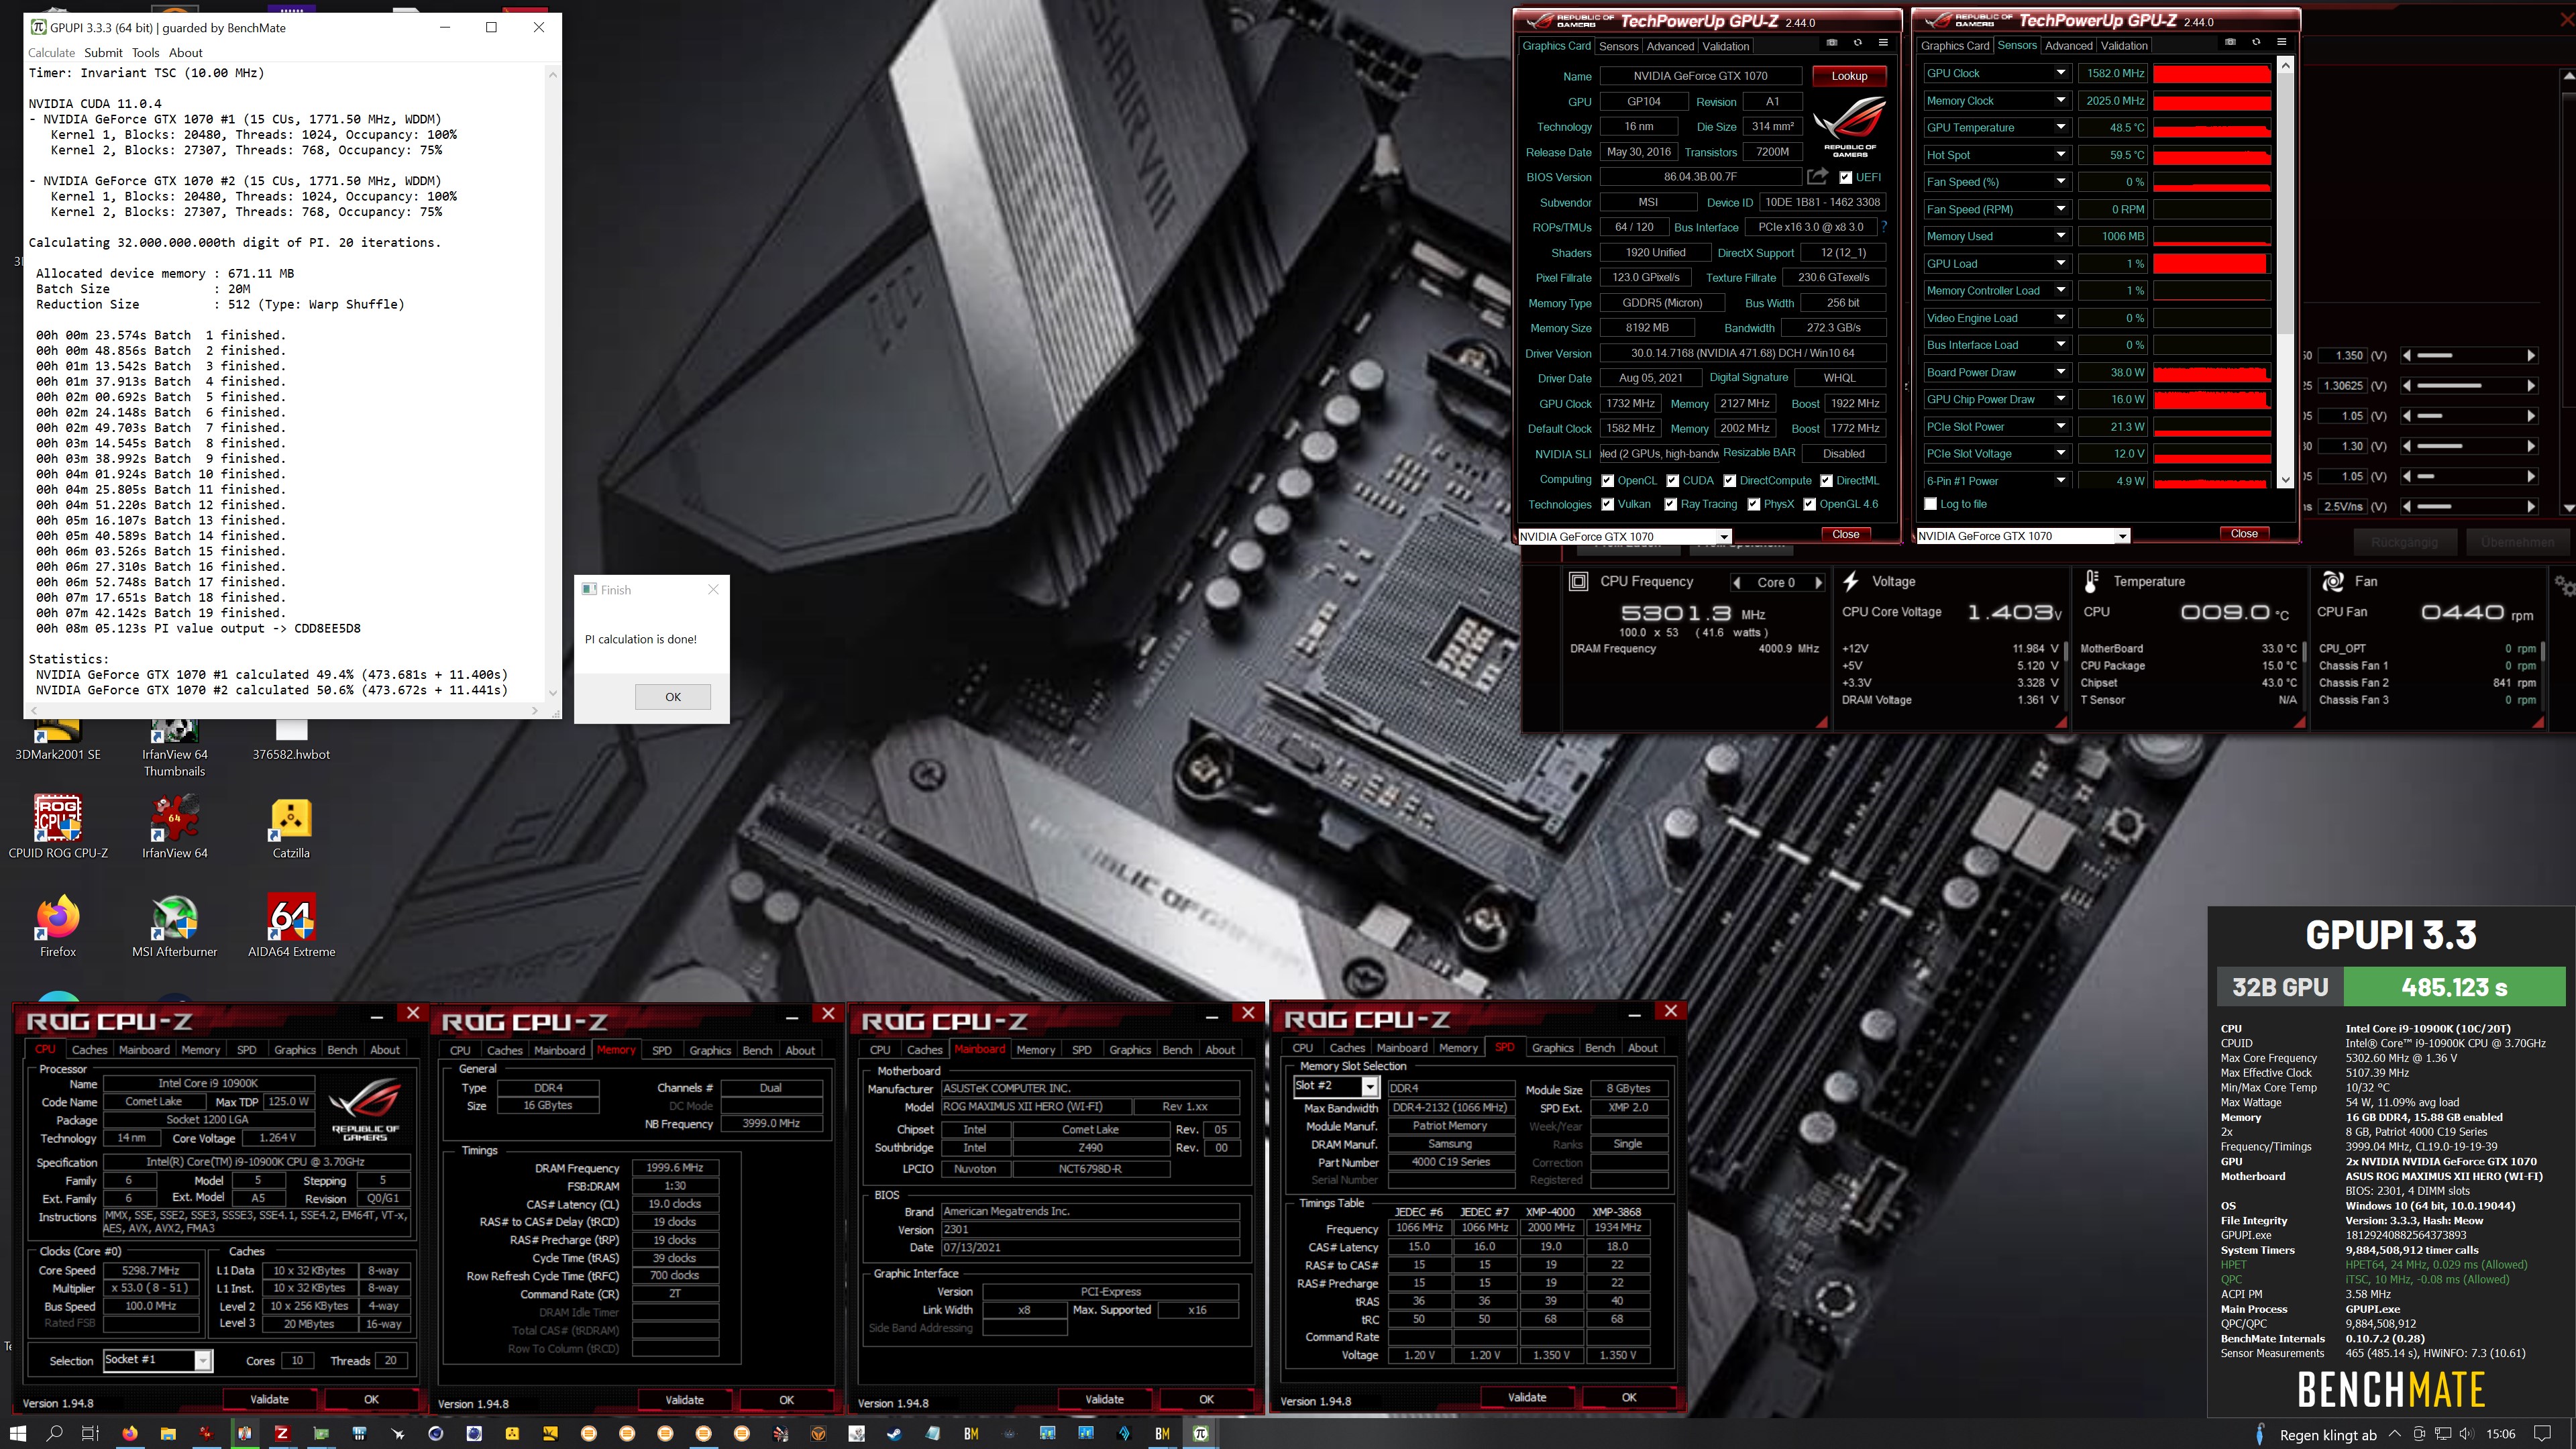Open the Board Power Draw sensor dropdown
Image resolution: width=2576 pixels, height=1449 pixels.
pos(2060,372)
